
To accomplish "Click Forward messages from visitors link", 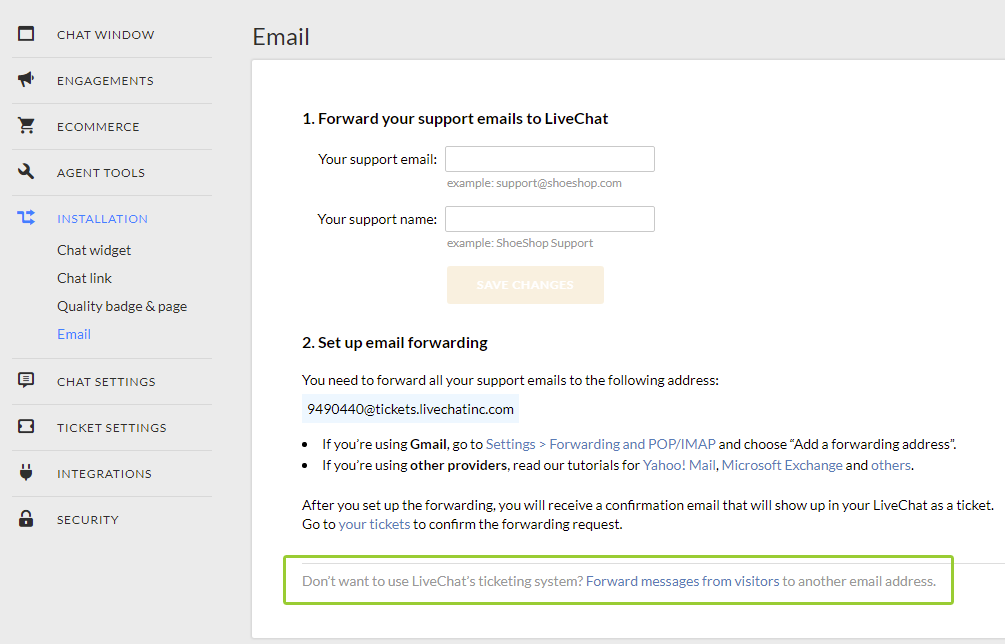I will [682, 581].
